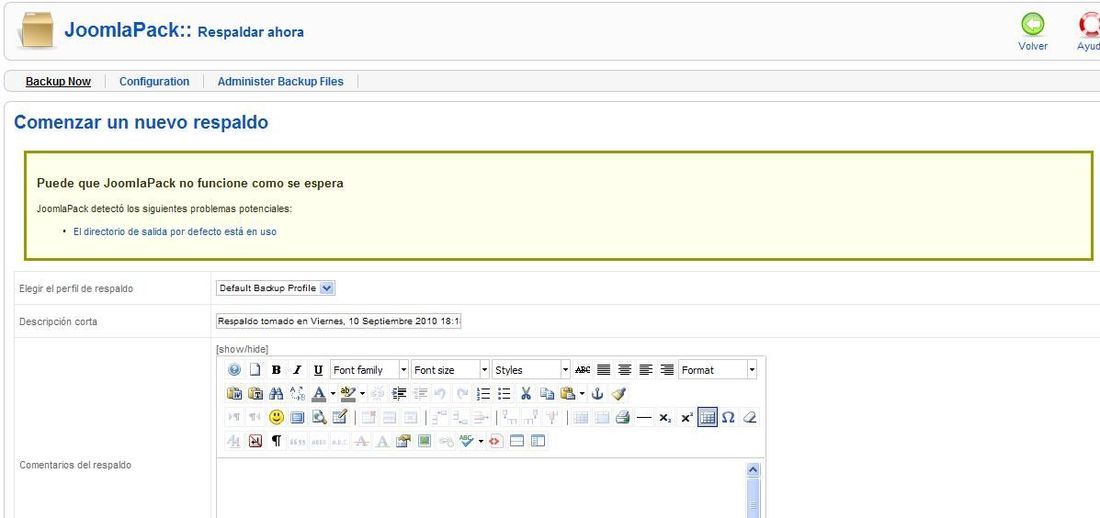The width and height of the screenshot is (1100, 518).
Task: Open the Configuration tab
Action: 154,81
